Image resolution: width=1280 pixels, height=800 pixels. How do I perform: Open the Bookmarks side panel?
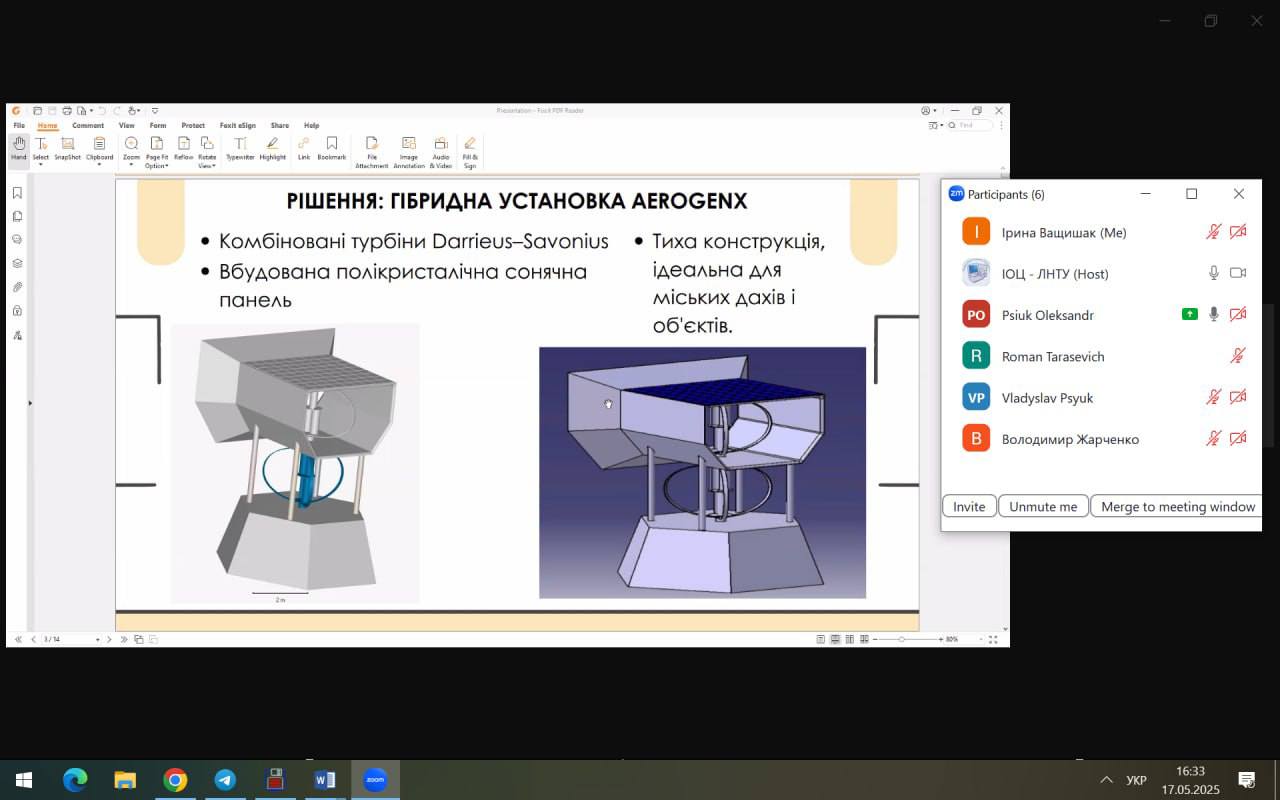click(x=17, y=193)
